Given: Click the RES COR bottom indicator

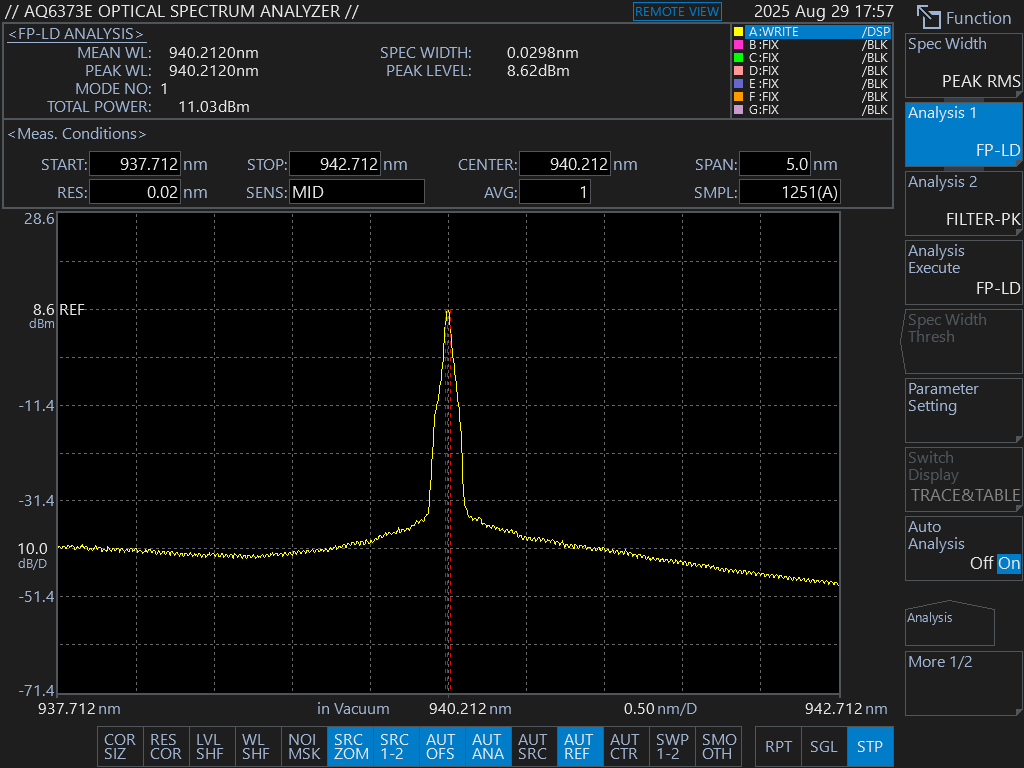Looking at the screenshot, I should (165, 747).
